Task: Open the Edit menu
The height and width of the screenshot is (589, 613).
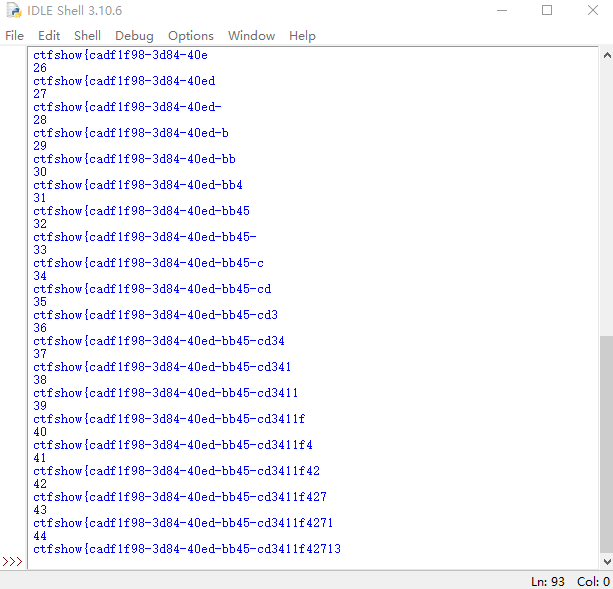Action: pyautogui.click(x=49, y=36)
